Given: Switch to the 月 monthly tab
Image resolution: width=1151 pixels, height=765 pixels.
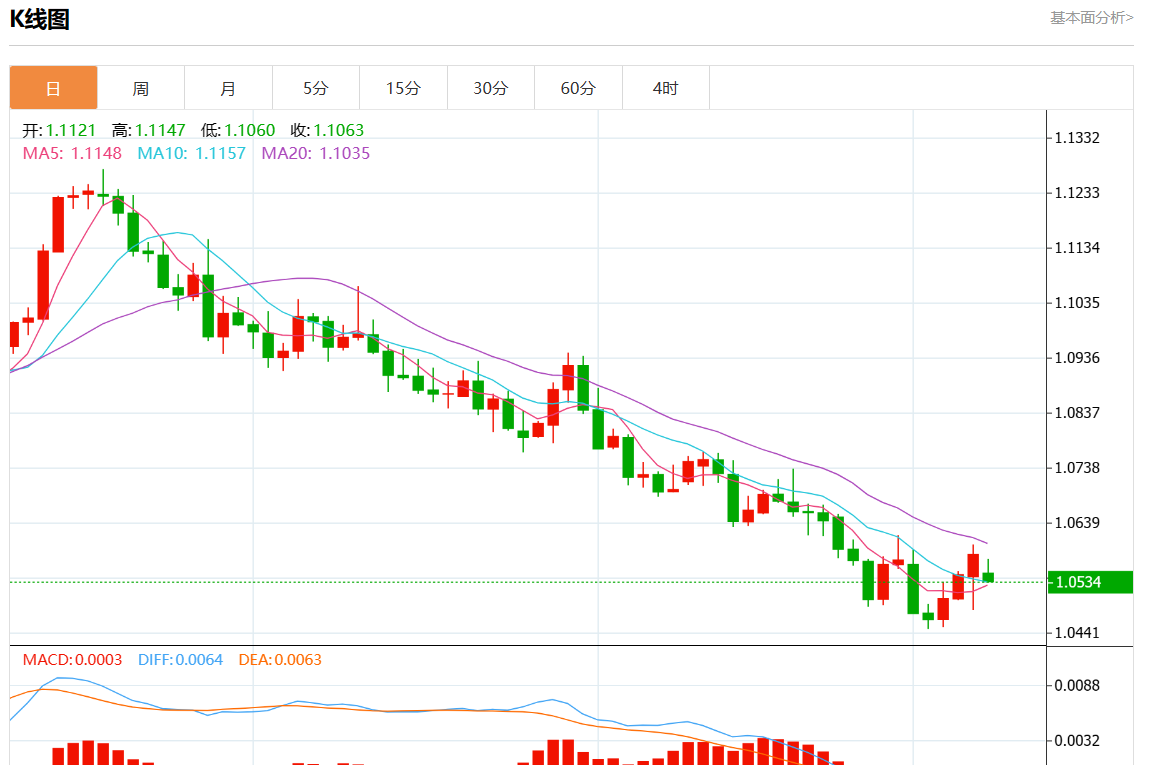Looking at the screenshot, I should click(x=228, y=88).
